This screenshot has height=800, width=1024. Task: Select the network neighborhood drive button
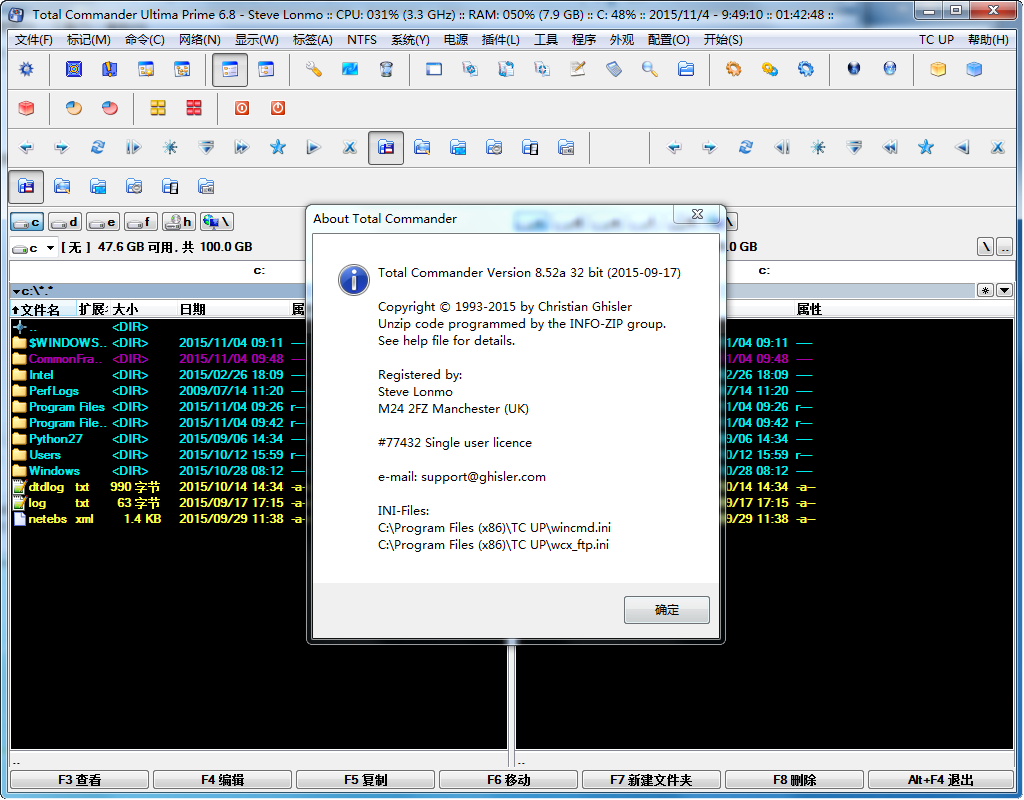[217, 222]
